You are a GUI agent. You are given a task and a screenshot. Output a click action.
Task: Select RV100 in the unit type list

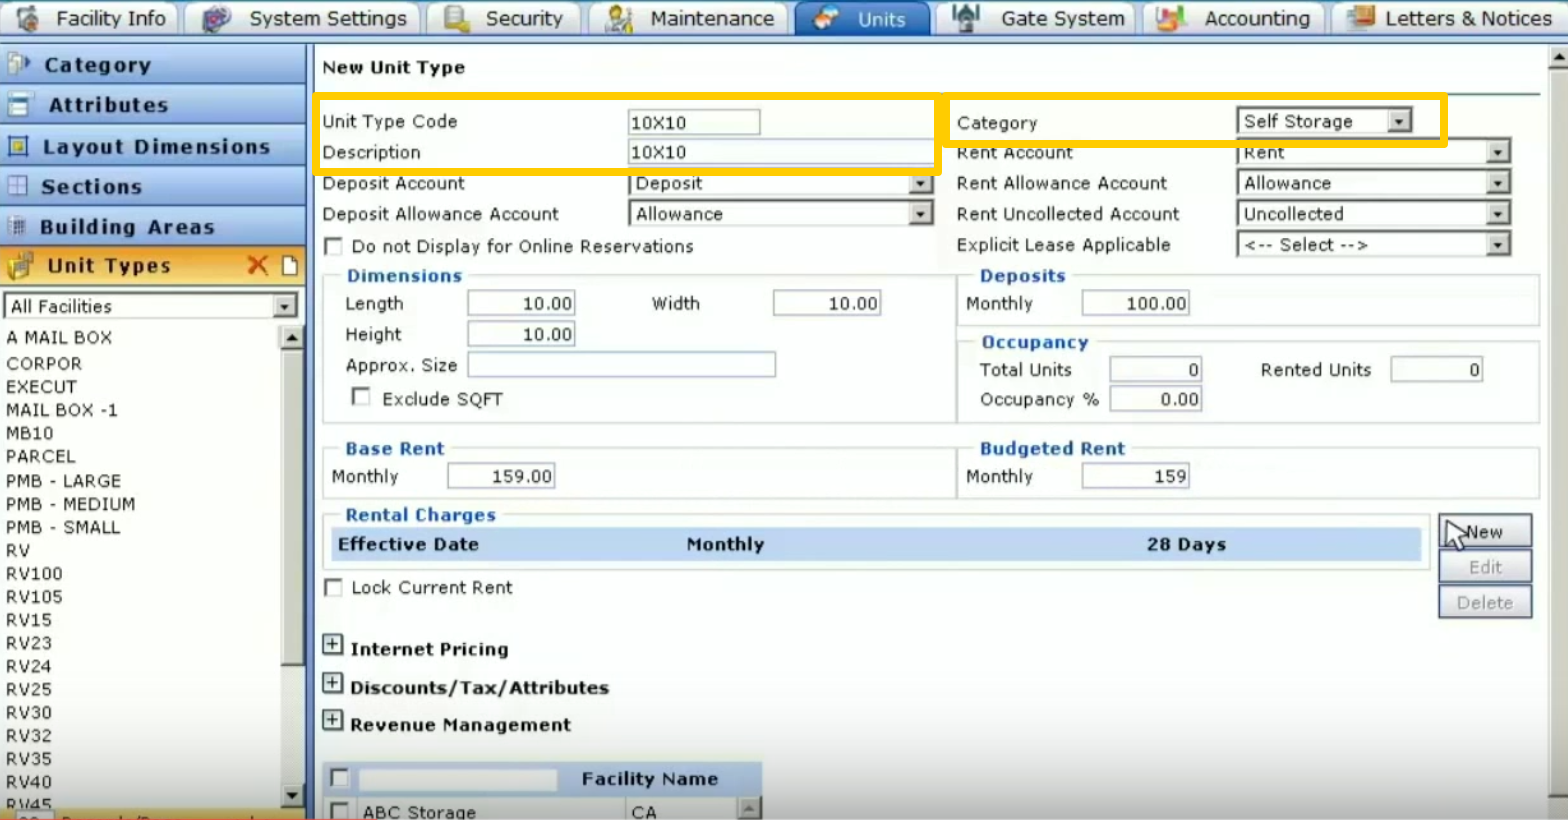click(34, 574)
